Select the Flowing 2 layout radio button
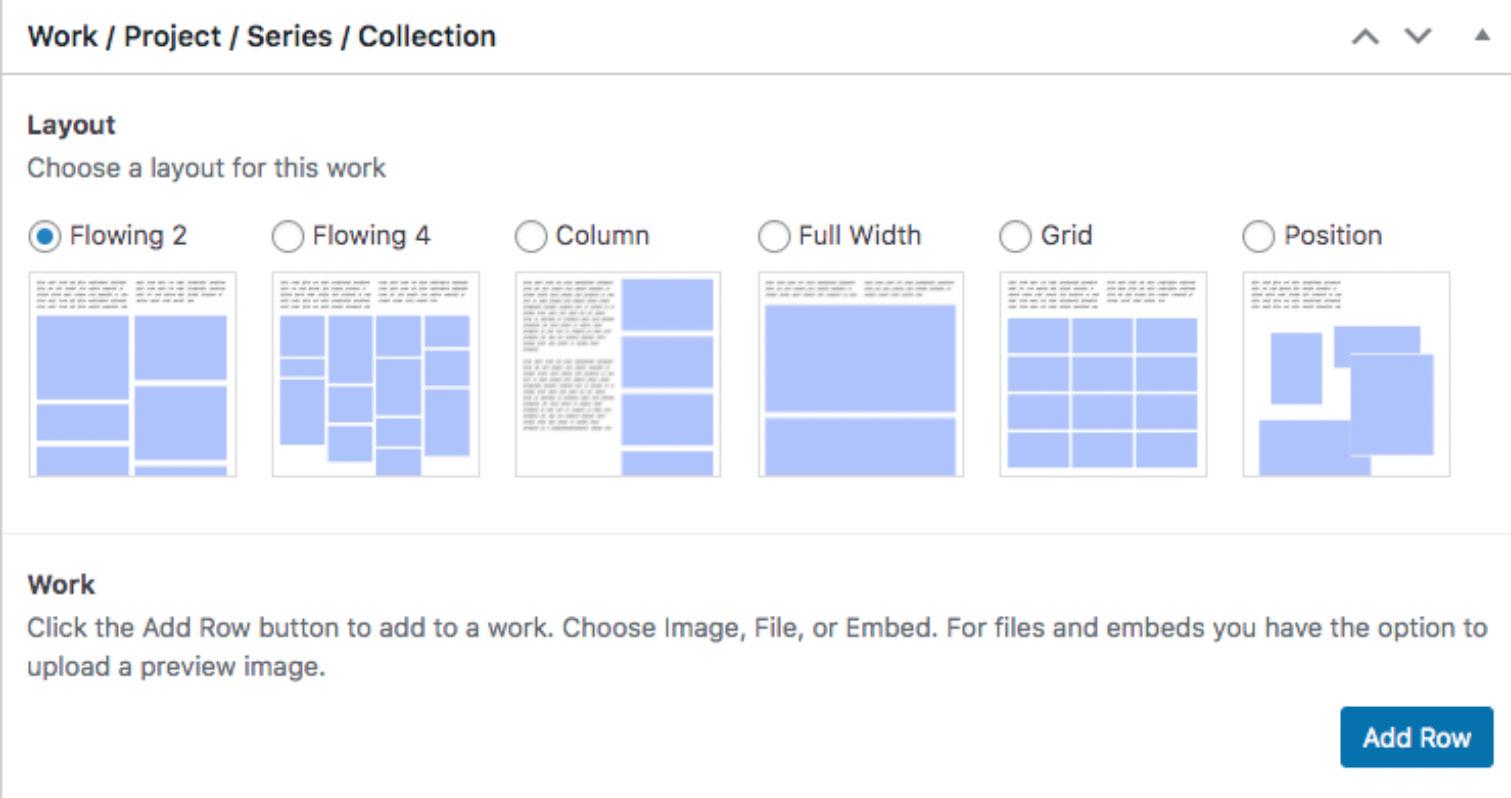1511x798 pixels. pos(45,237)
